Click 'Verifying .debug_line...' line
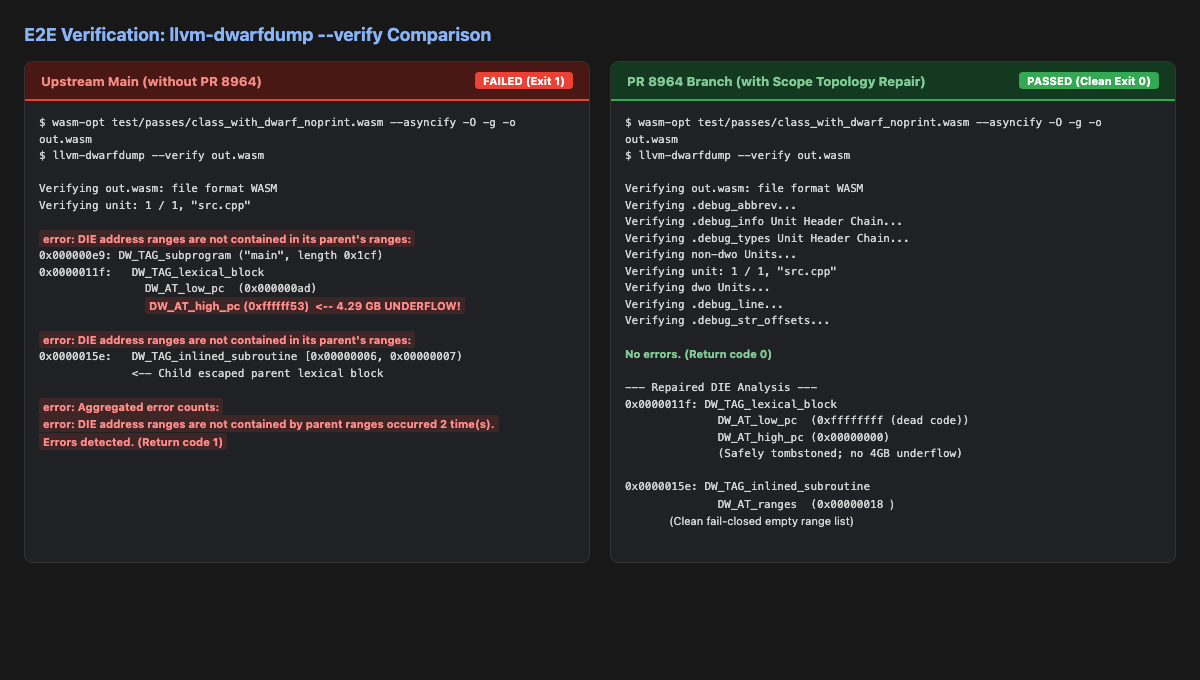Screen dimensions: 1200x680 [704, 304]
